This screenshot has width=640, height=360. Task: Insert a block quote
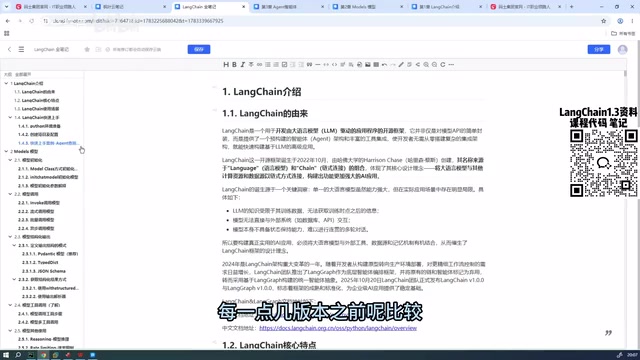coord(309,64)
